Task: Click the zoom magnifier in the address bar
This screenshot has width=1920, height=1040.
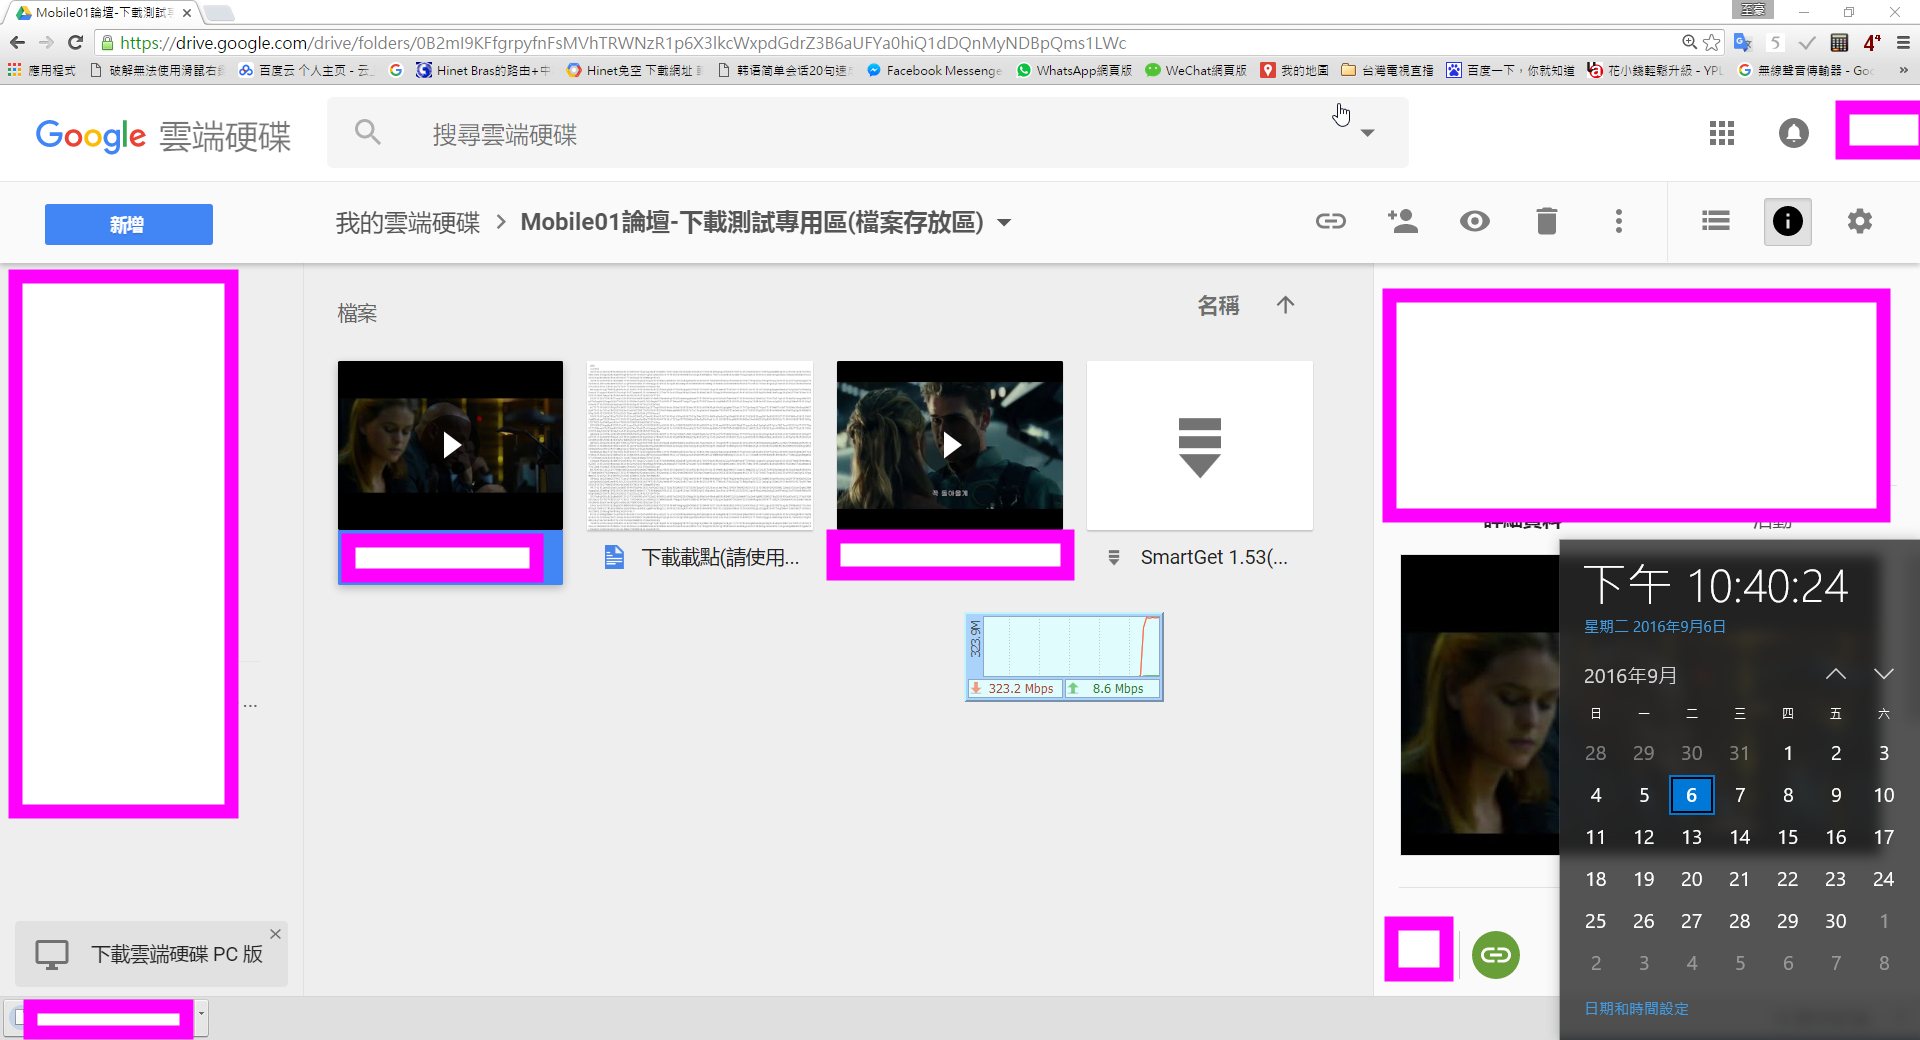Action: coord(1689,42)
